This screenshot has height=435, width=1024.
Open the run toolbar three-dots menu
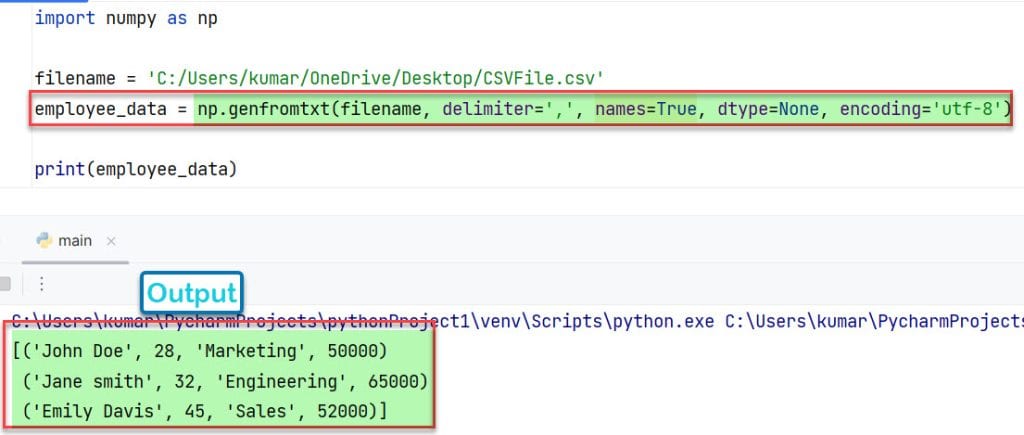coord(41,284)
